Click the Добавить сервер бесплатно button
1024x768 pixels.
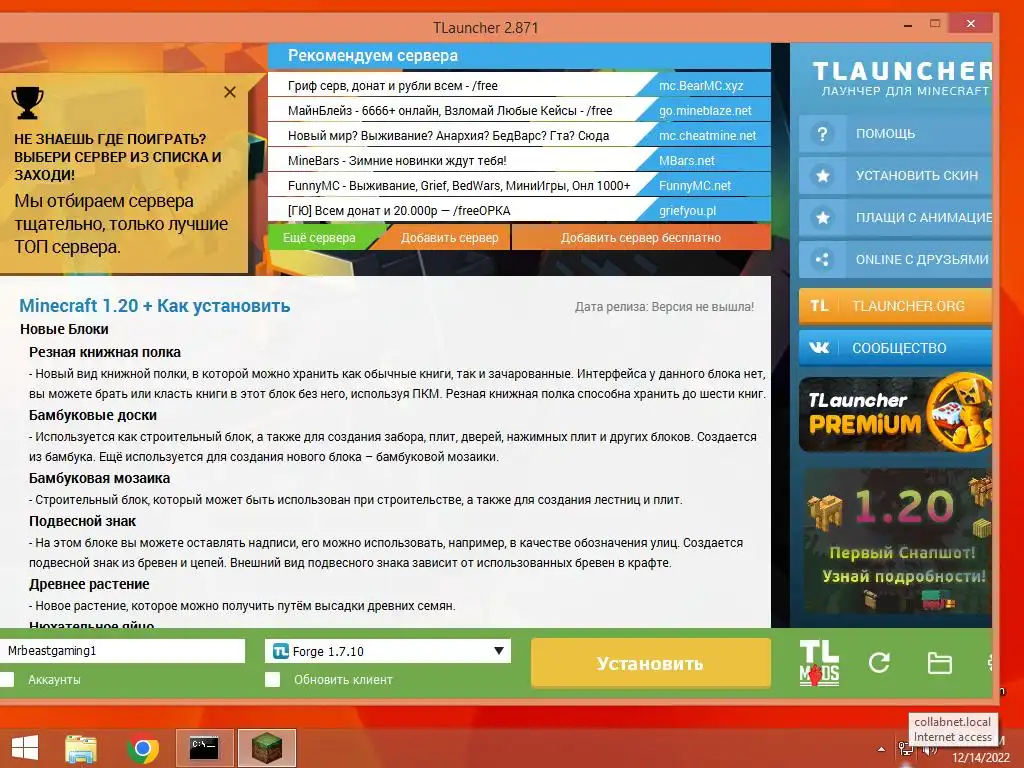(641, 238)
